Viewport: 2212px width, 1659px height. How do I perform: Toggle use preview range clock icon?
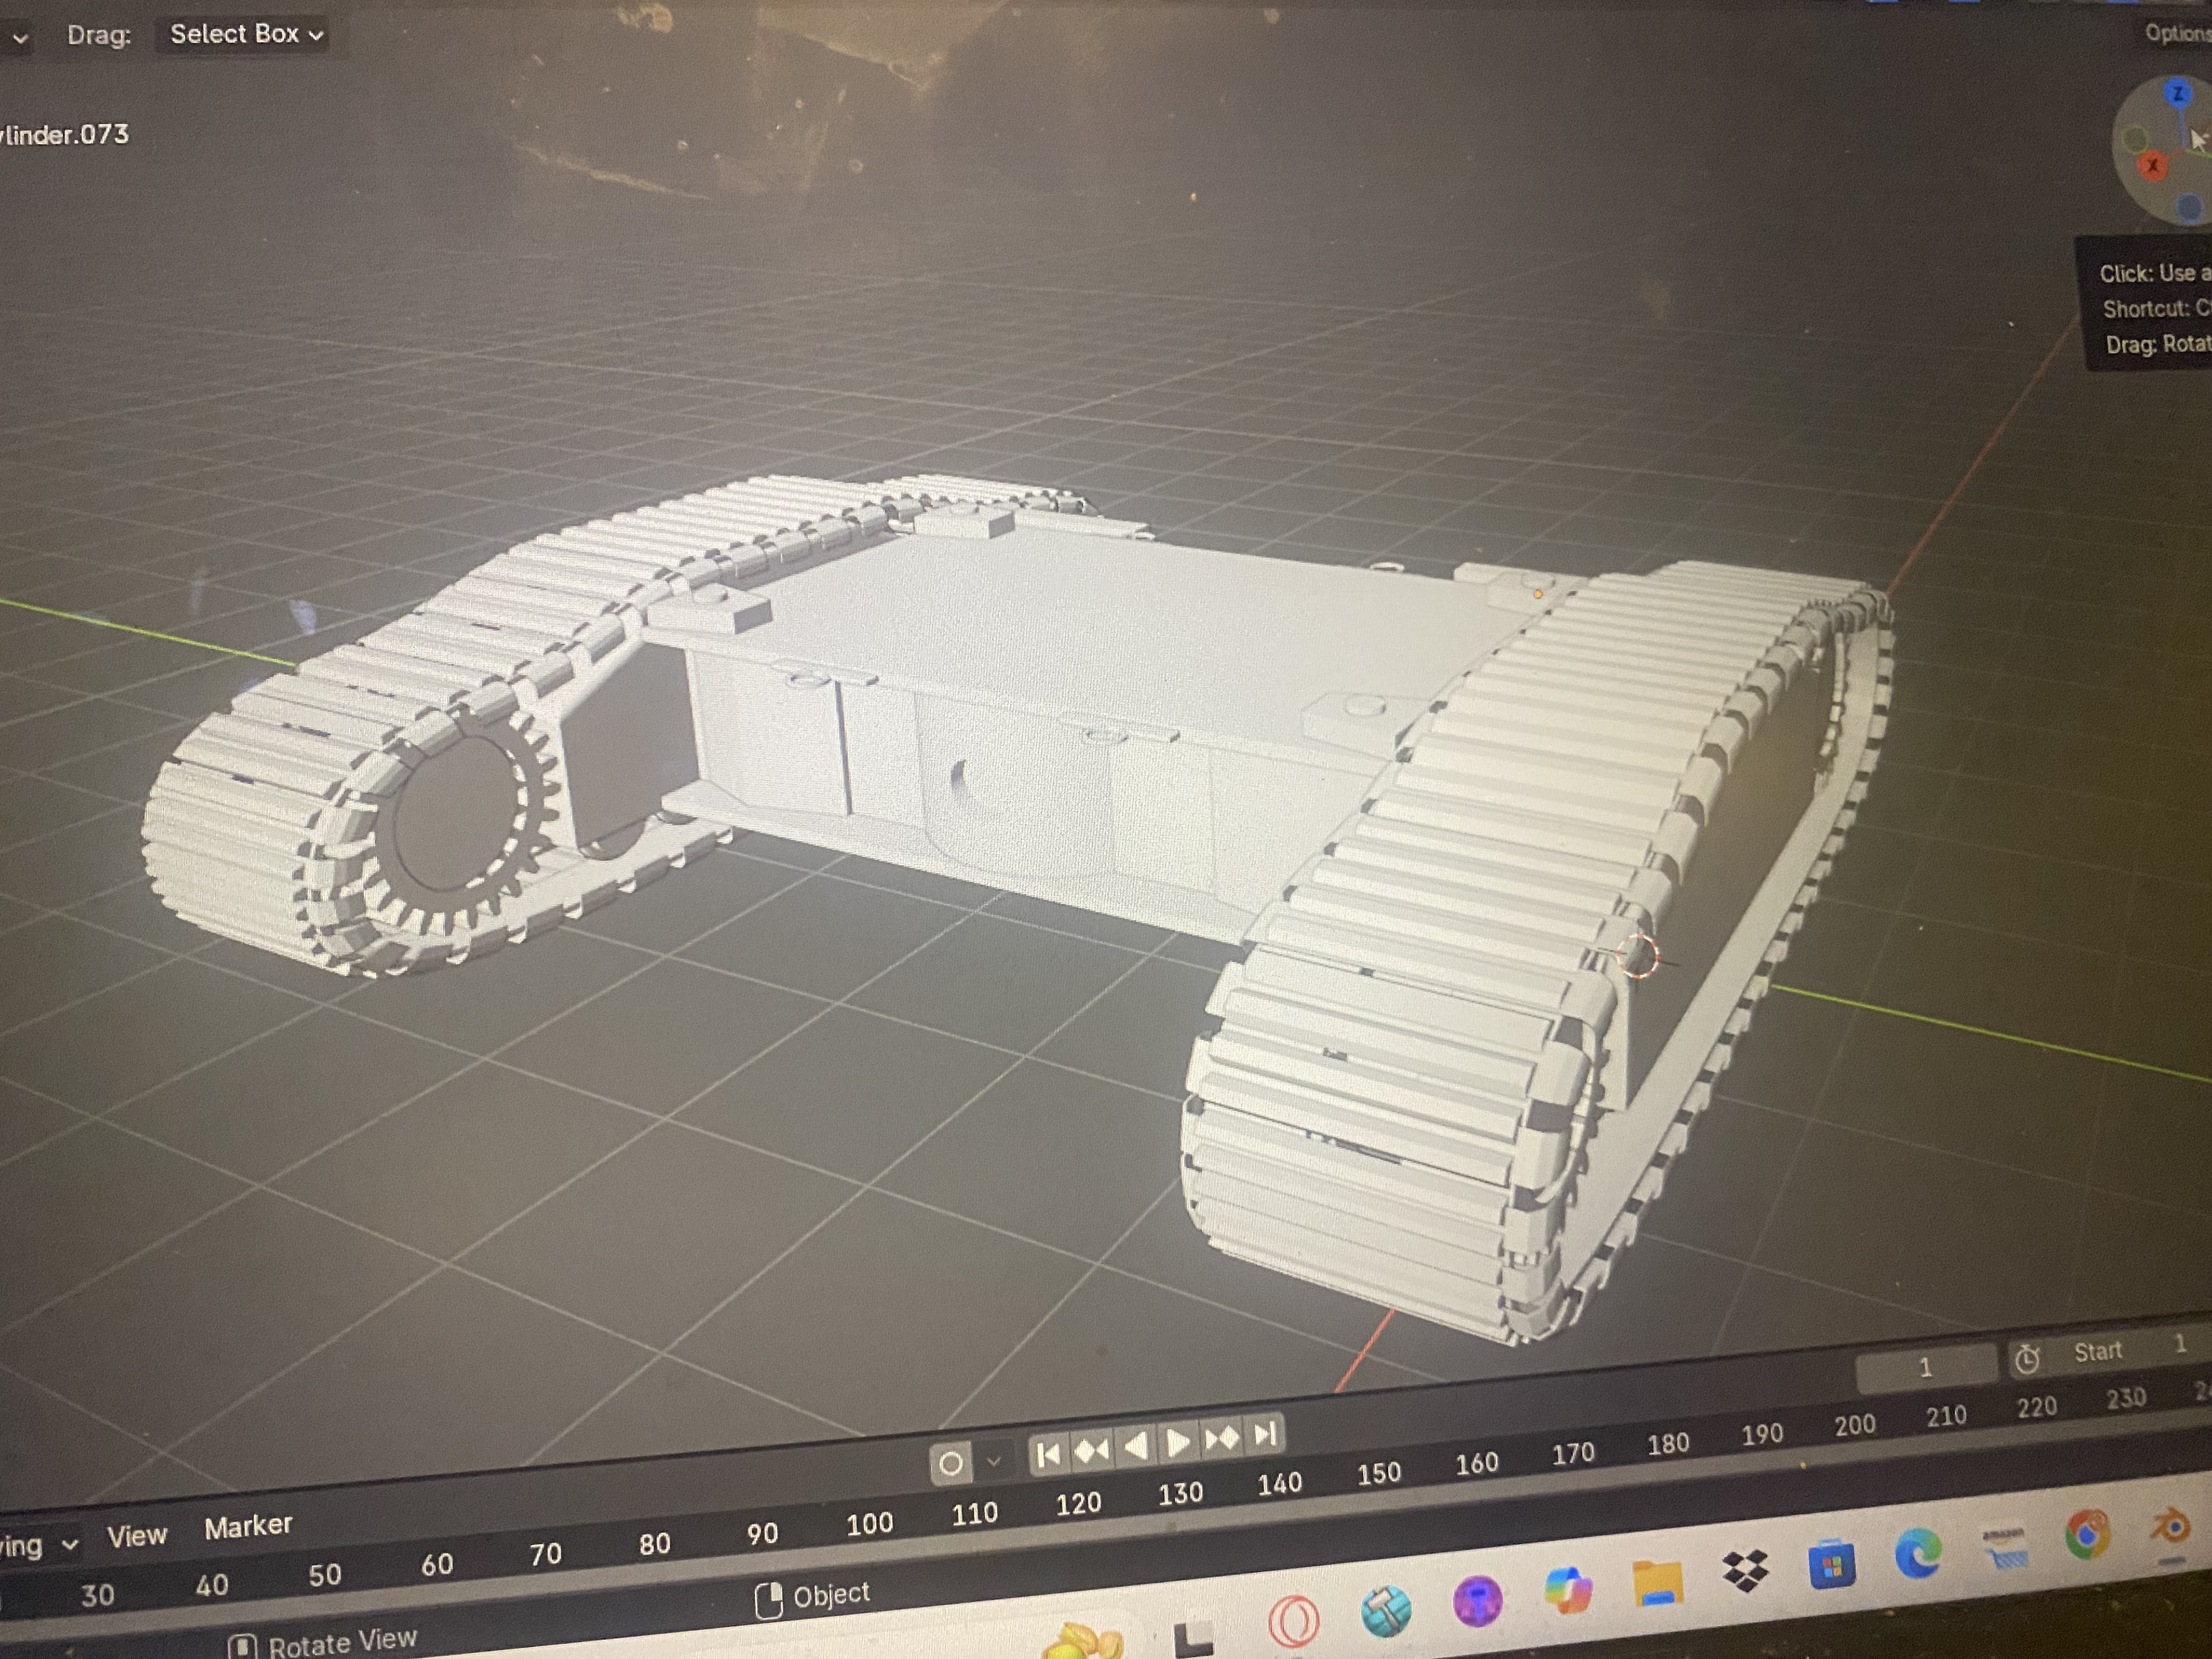tap(2027, 1359)
